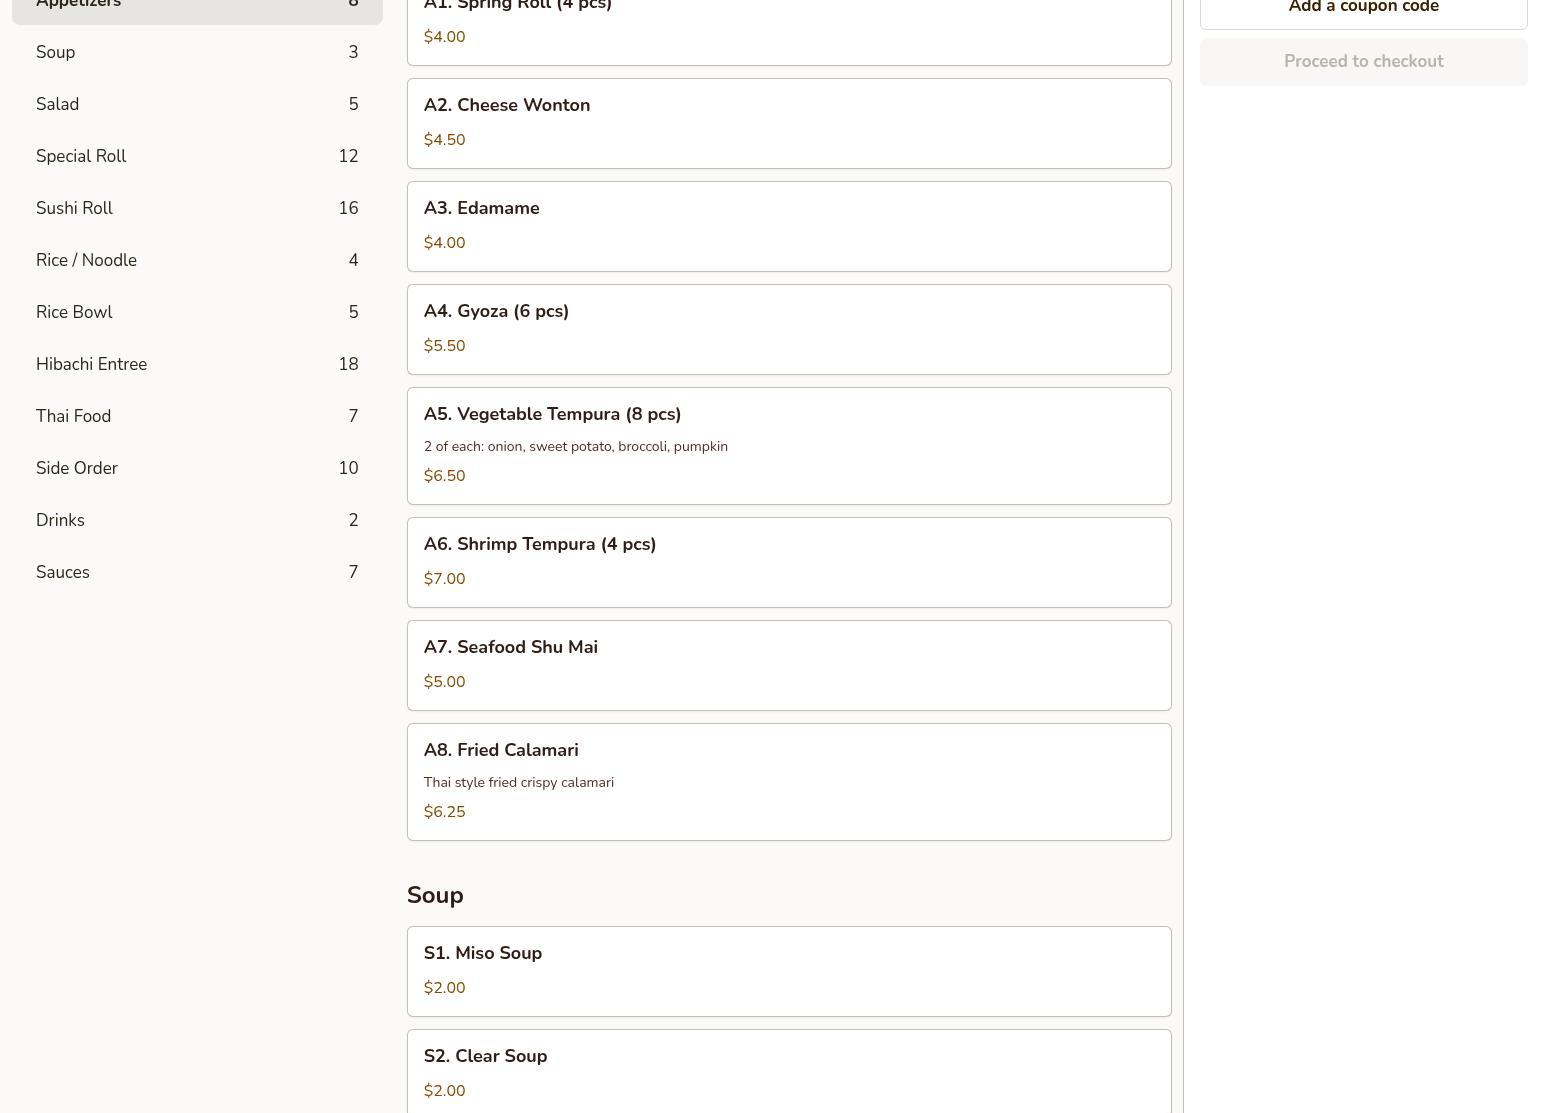Select the Drinks category

pyautogui.click(x=196, y=520)
